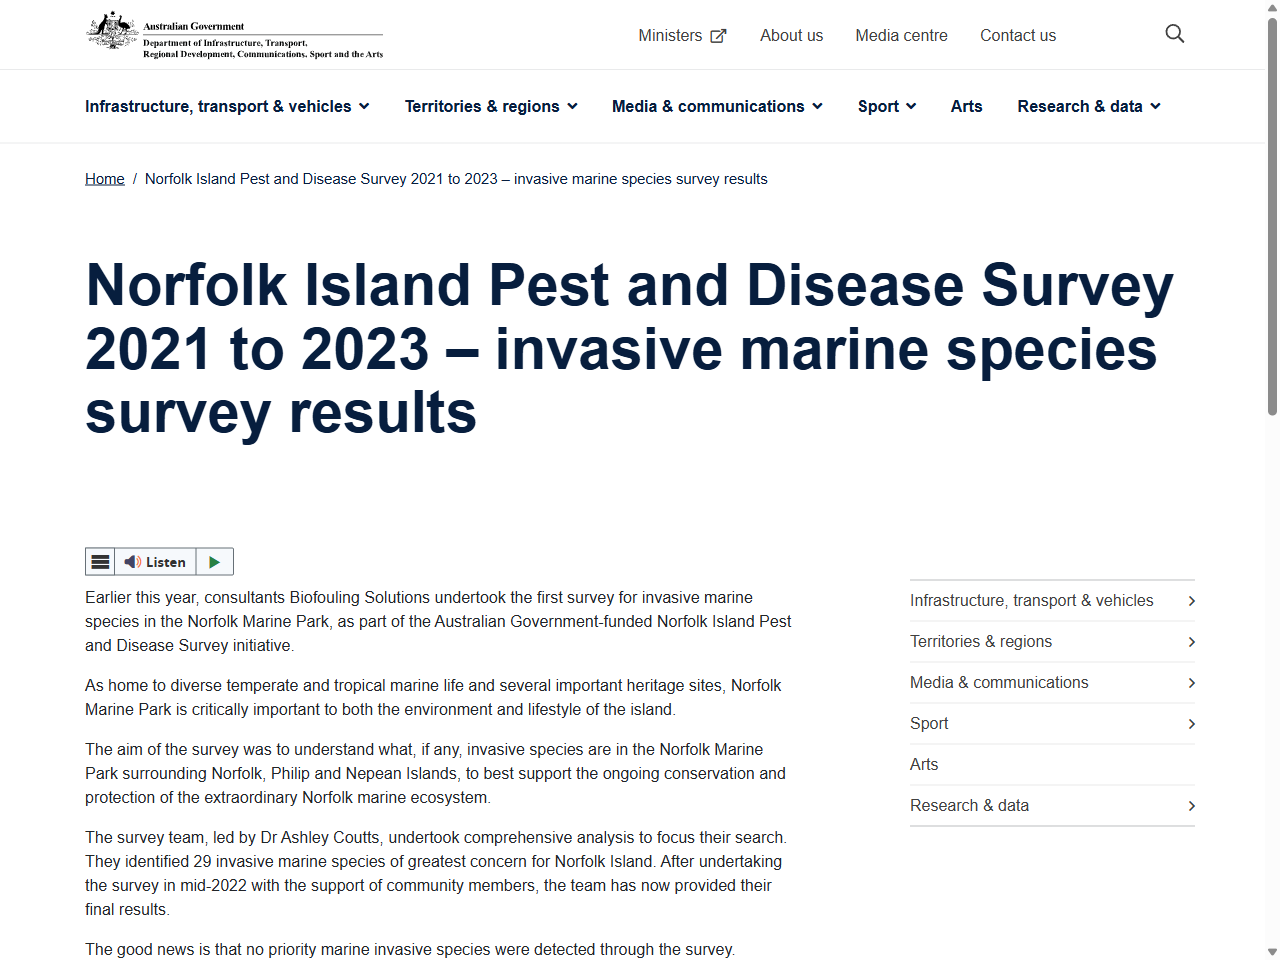Expand the Infrastructure, transport & vehicles dropdown
Image resolution: width=1280 pixels, height=960 pixels.
(x=227, y=106)
